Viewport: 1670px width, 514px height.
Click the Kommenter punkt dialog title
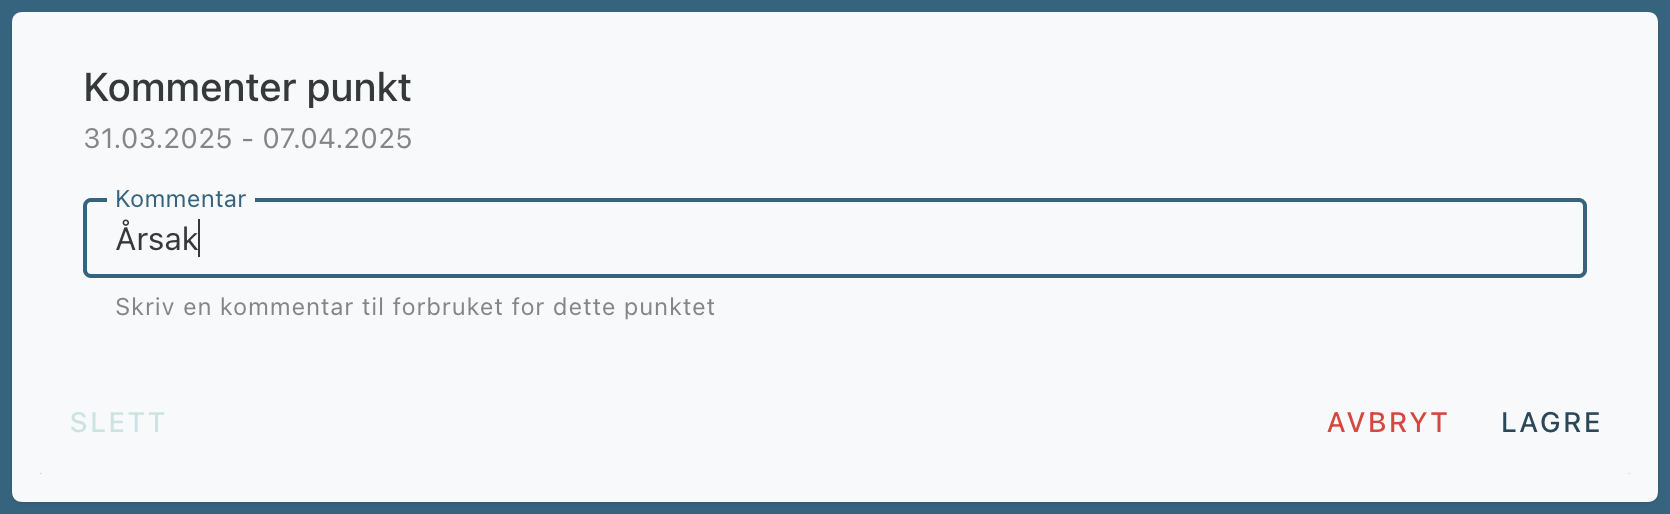(247, 88)
